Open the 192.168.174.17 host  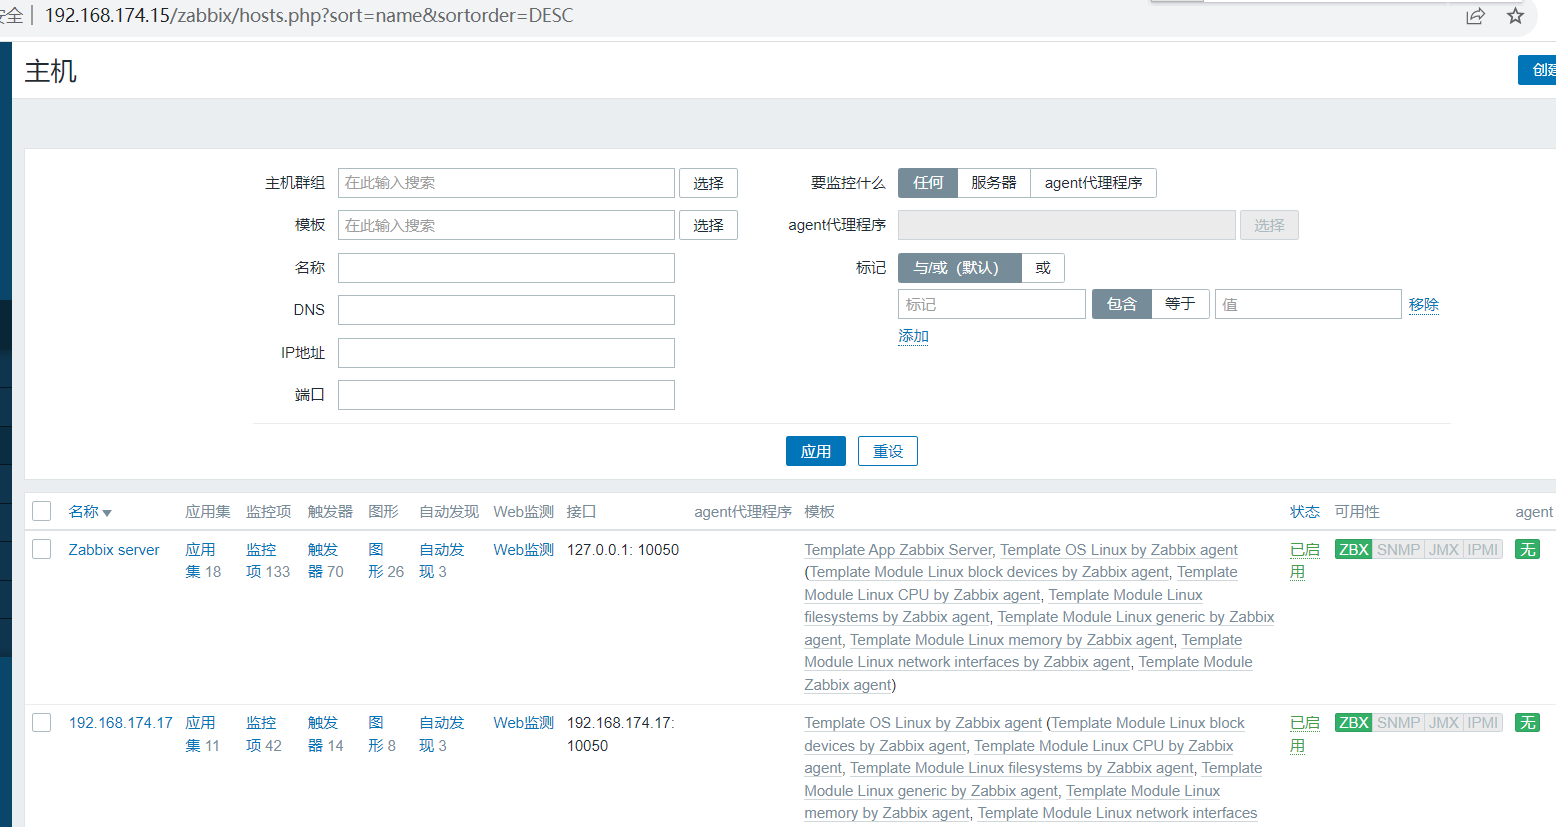point(120,723)
